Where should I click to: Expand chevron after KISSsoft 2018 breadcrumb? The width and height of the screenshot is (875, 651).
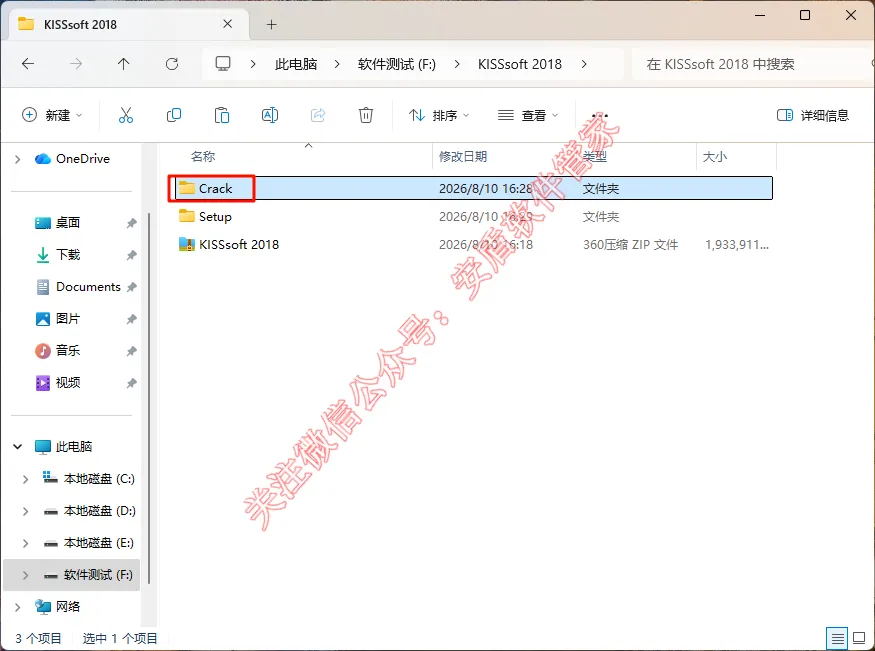pyautogui.click(x=584, y=64)
